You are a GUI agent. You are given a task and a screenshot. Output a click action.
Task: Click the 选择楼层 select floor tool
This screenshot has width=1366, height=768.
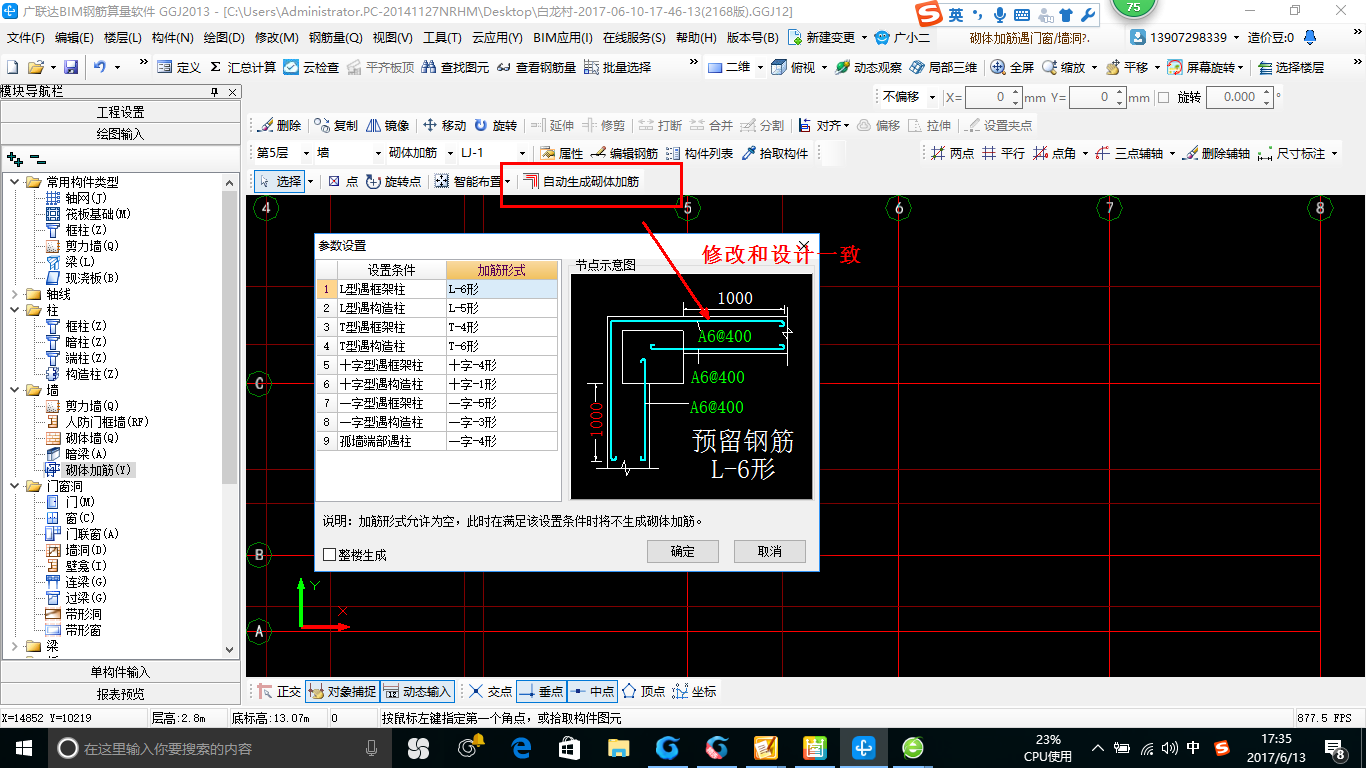coord(1291,67)
